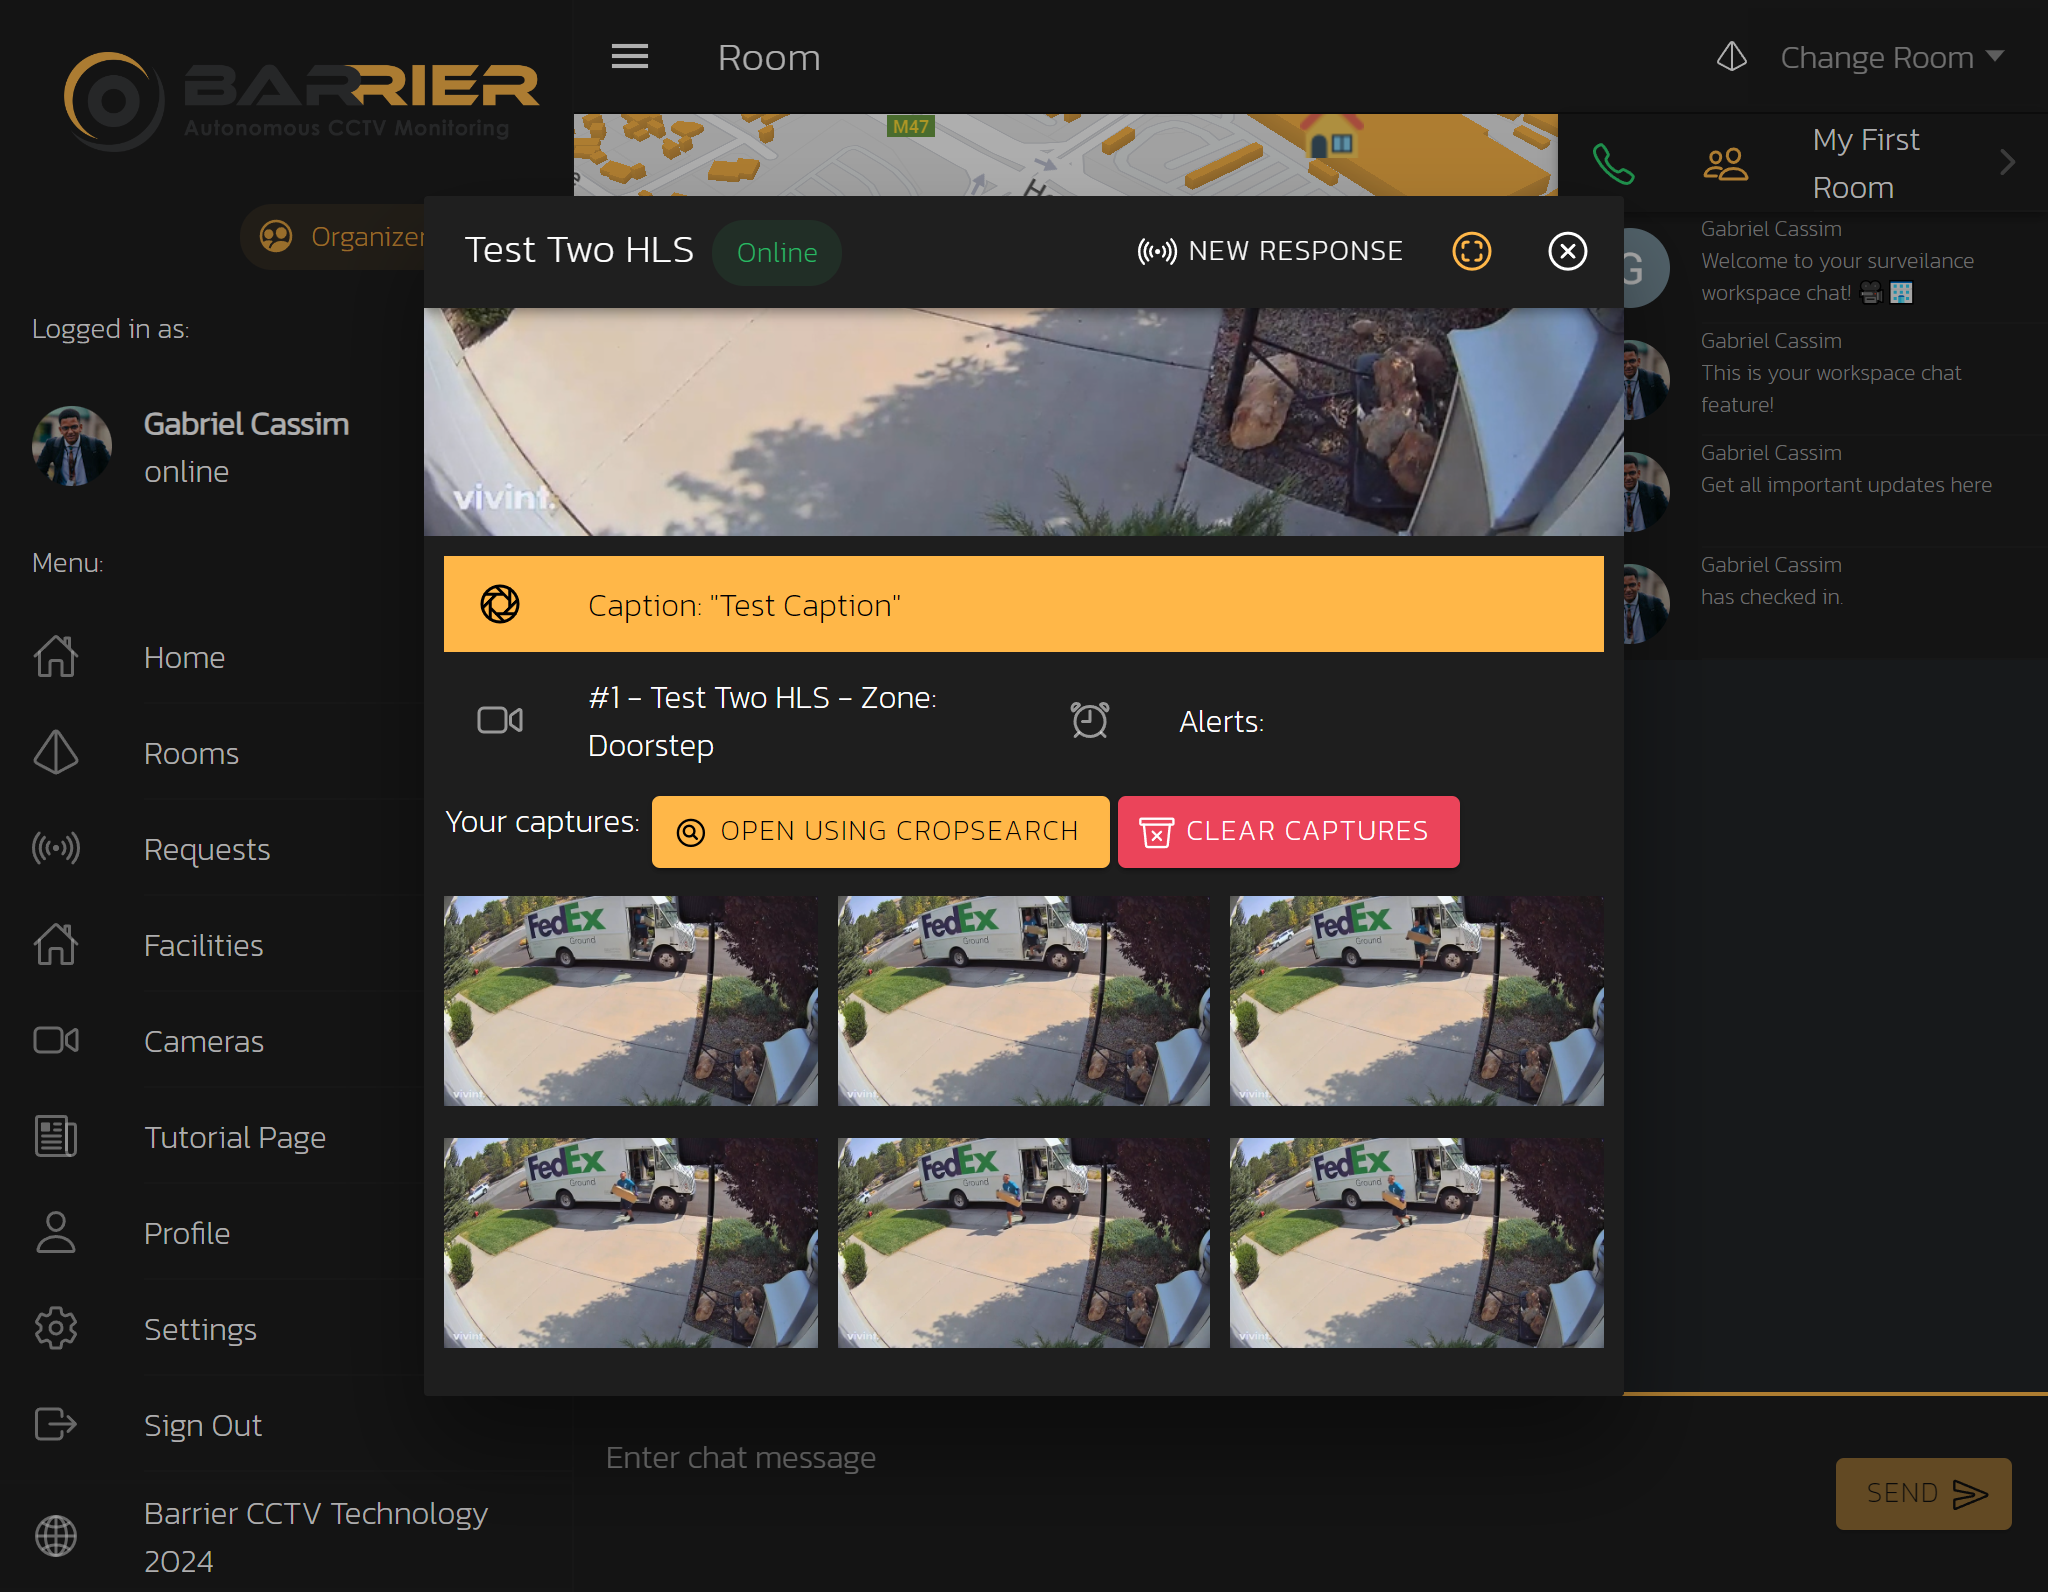Image resolution: width=2048 pixels, height=1592 pixels.
Task: Click the Settings gear icon in the menu
Action: 56,1329
